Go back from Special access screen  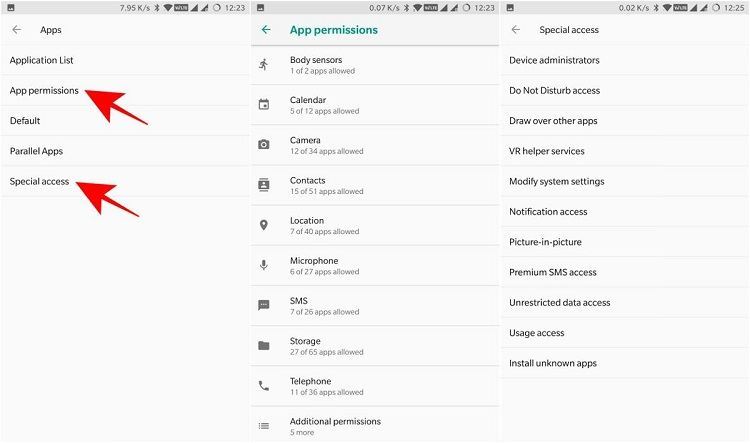516,30
